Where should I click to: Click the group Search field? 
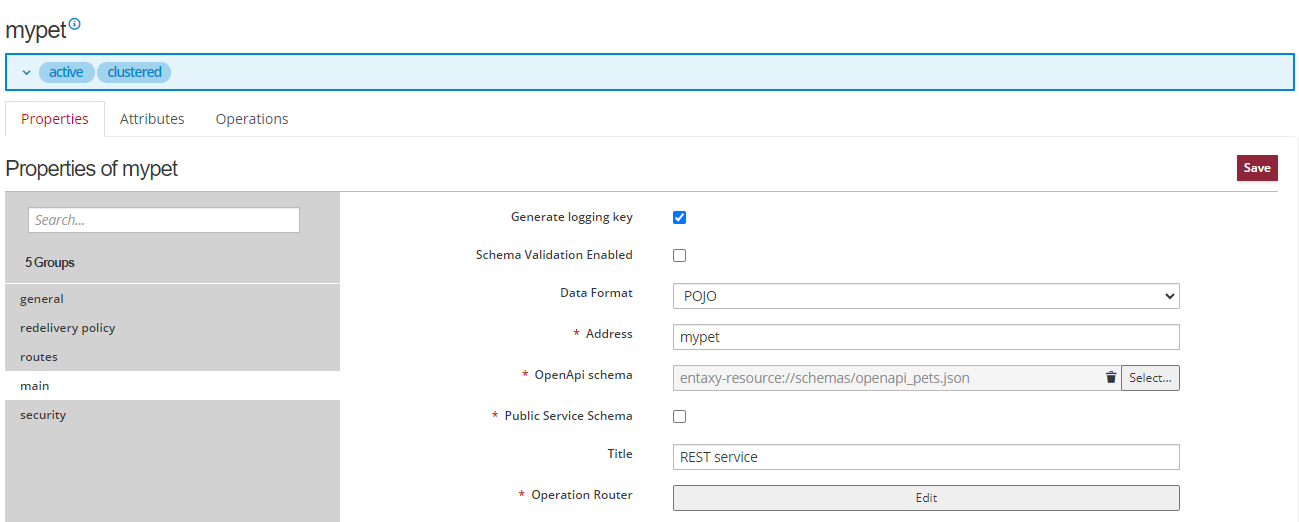(x=164, y=221)
